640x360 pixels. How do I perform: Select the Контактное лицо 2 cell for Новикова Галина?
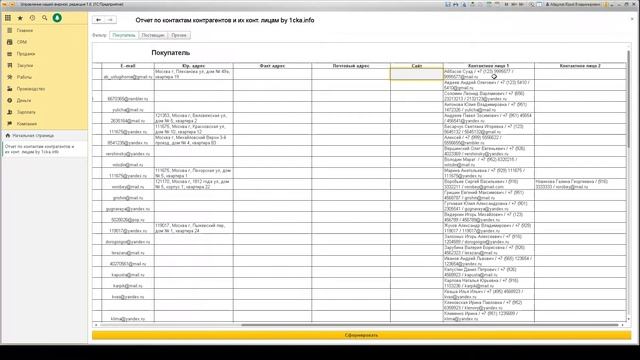pos(580,184)
